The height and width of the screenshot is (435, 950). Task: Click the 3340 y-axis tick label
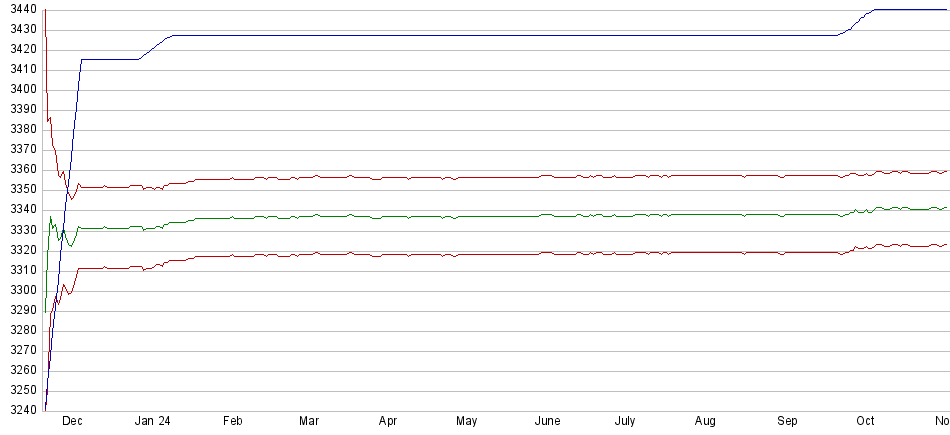click(x=20, y=210)
